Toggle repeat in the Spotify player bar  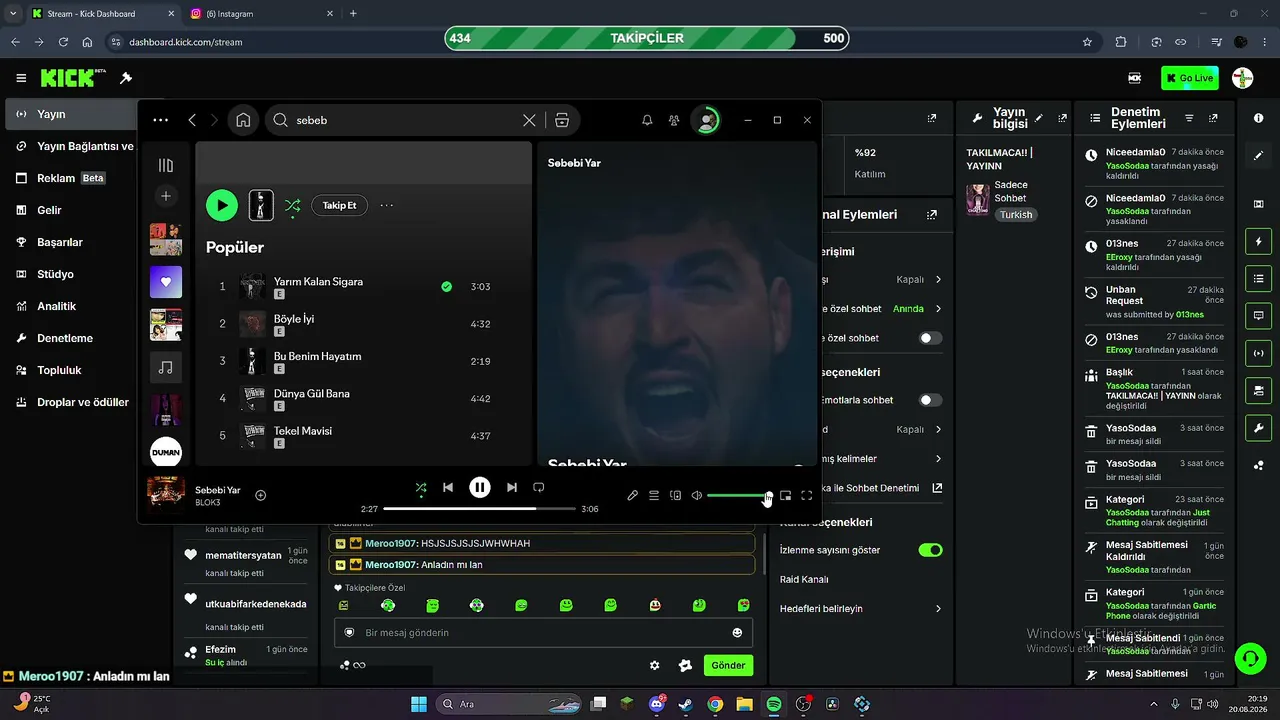[x=538, y=487]
